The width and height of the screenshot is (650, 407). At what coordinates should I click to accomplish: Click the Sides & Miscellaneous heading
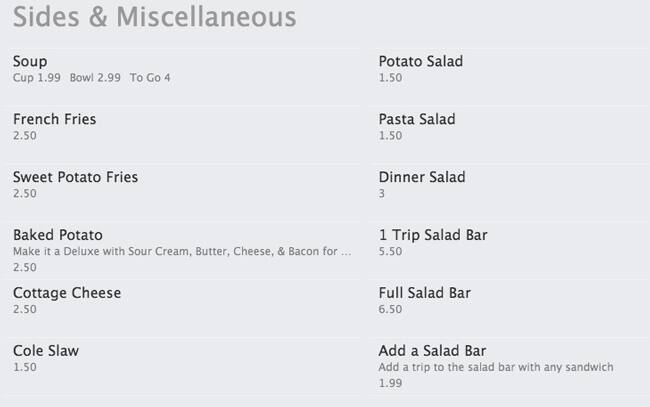(154, 18)
